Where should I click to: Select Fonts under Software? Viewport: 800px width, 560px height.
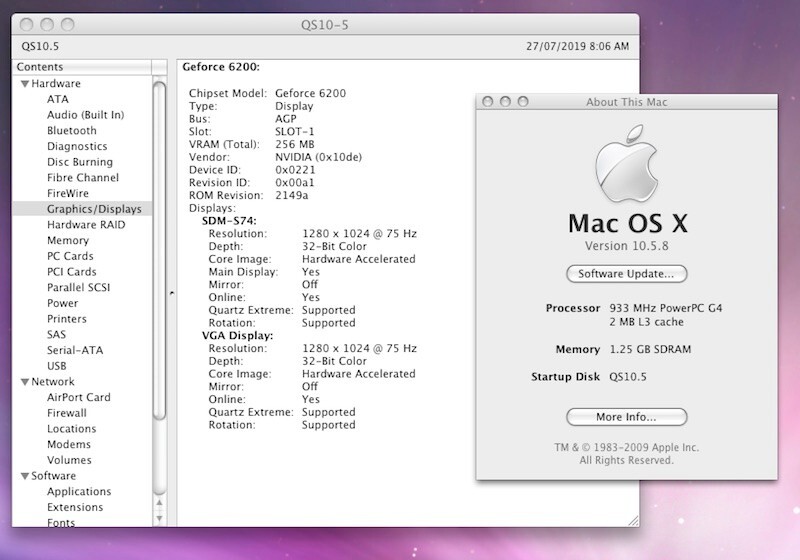point(61,523)
